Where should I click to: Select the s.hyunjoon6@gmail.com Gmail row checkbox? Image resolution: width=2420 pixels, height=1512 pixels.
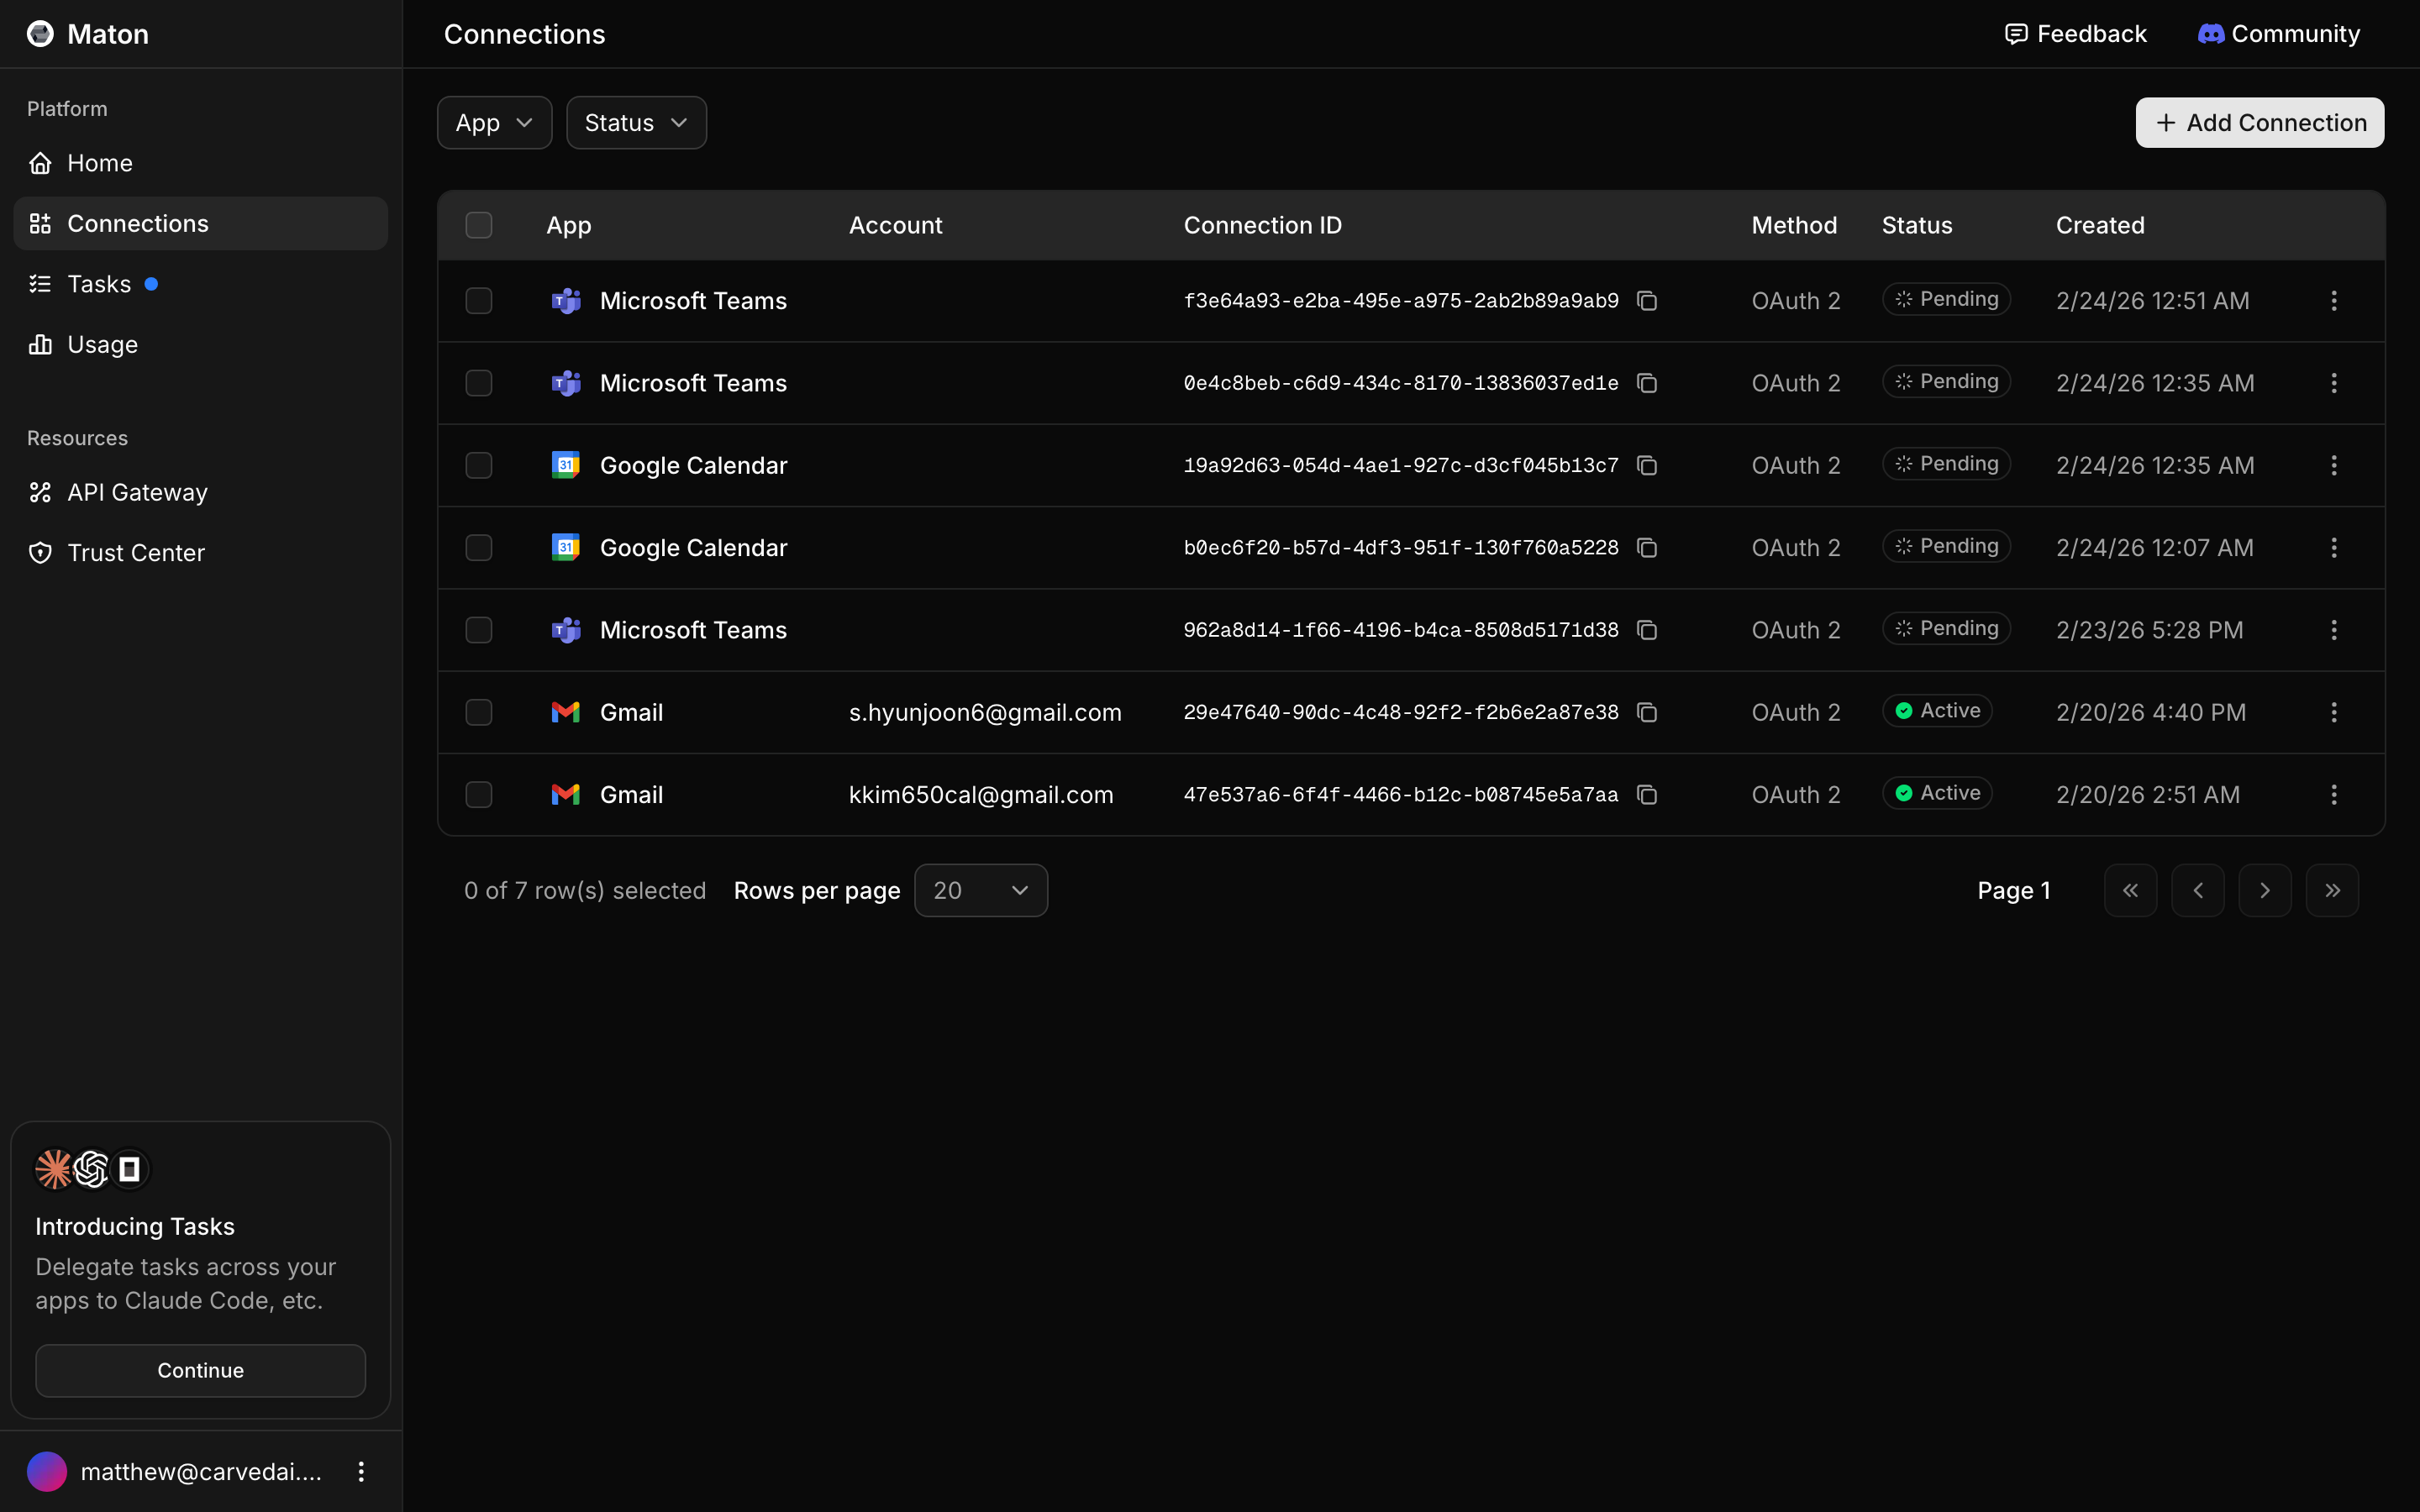[479, 712]
